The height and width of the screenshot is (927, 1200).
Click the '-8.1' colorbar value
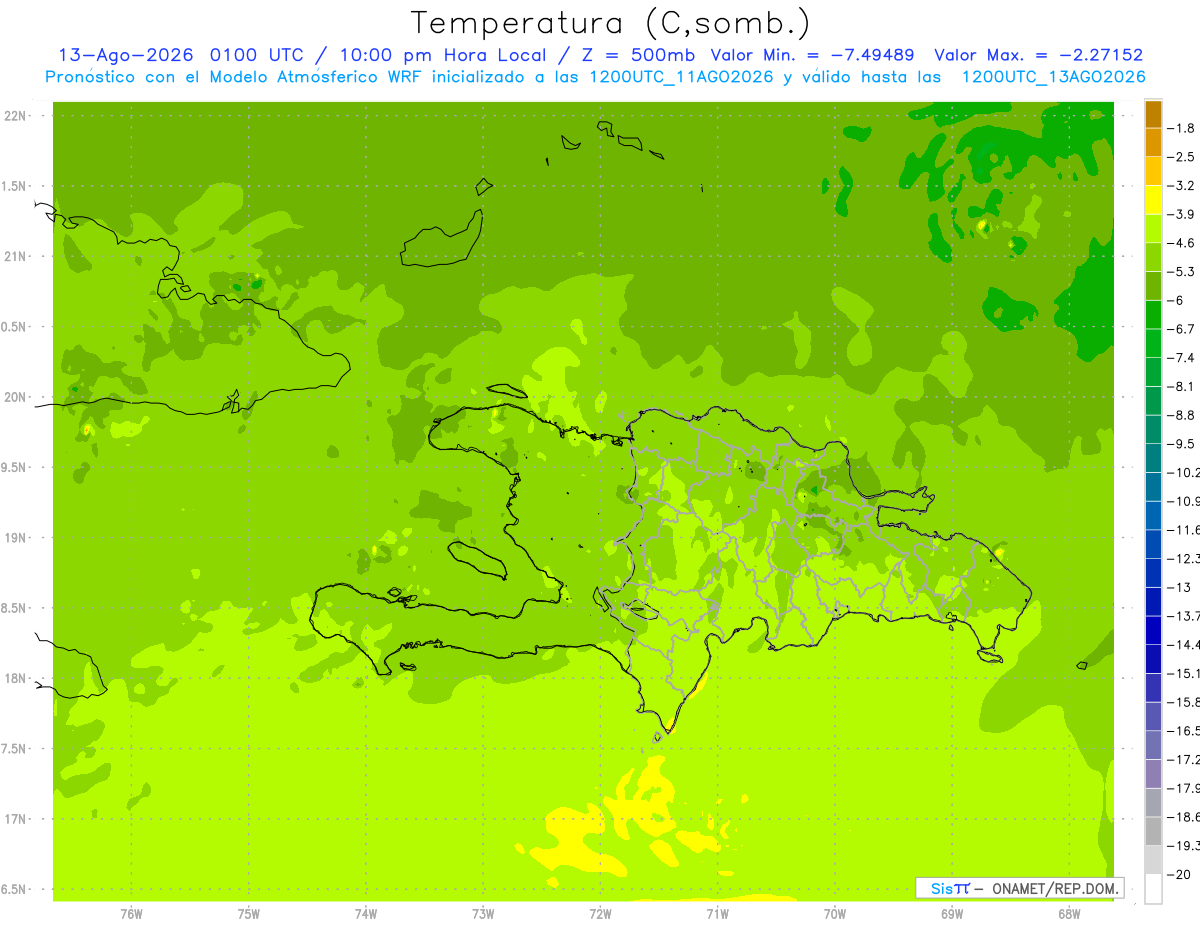[x=1183, y=386]
